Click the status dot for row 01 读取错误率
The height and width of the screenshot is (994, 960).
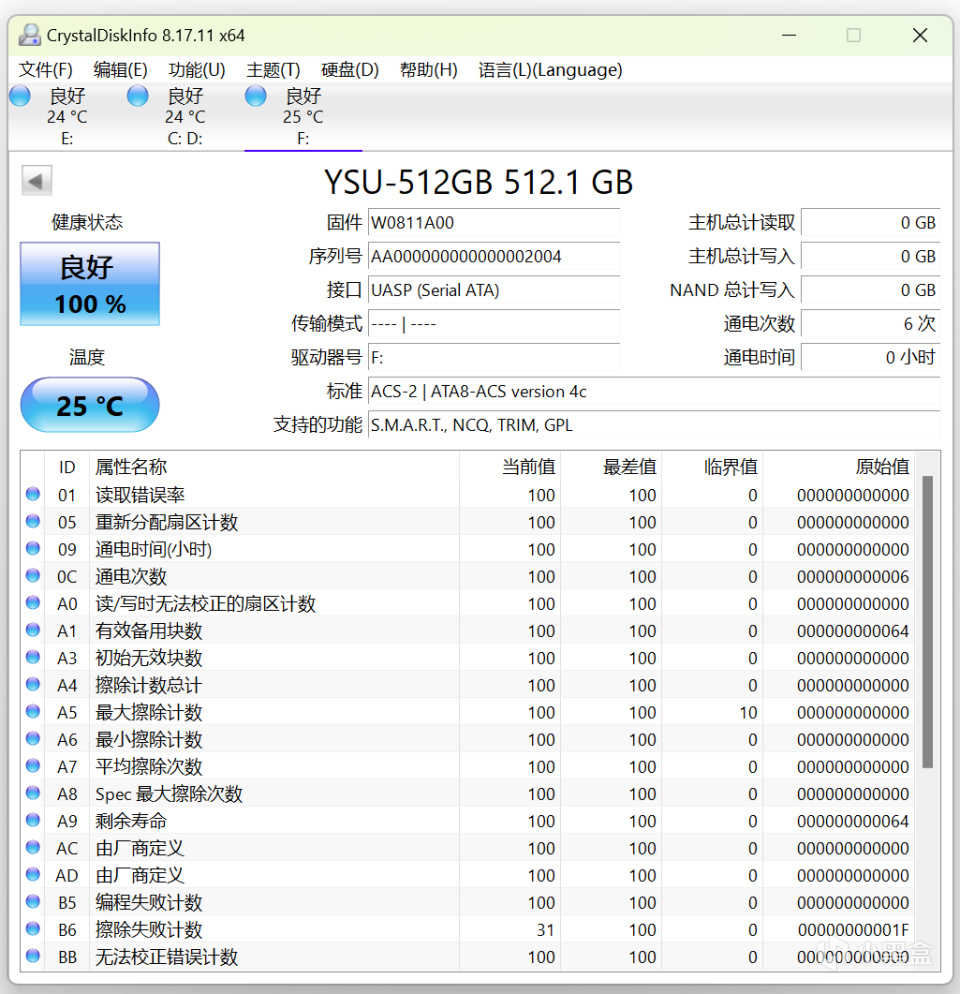pyautogui.click(x=33, y=494)
